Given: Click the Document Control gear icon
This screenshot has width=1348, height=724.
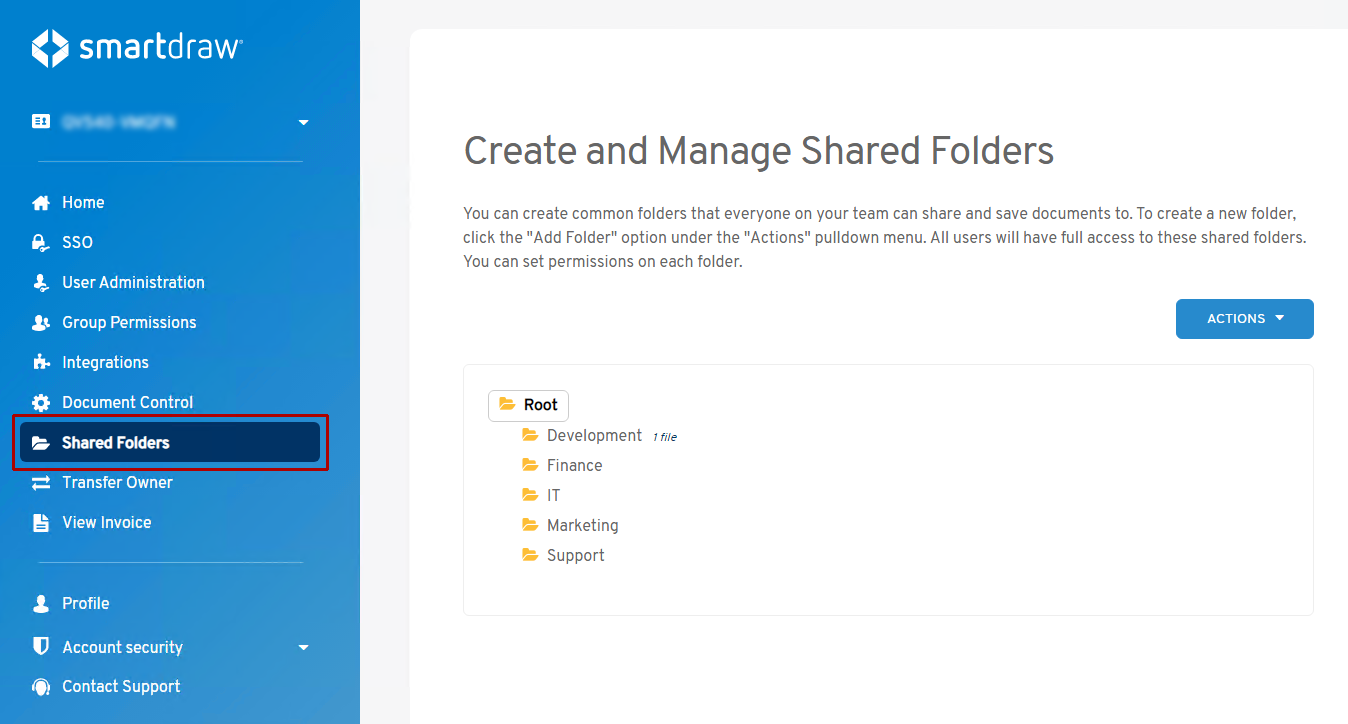Looking at the screenshot, I should pos(40,402).
